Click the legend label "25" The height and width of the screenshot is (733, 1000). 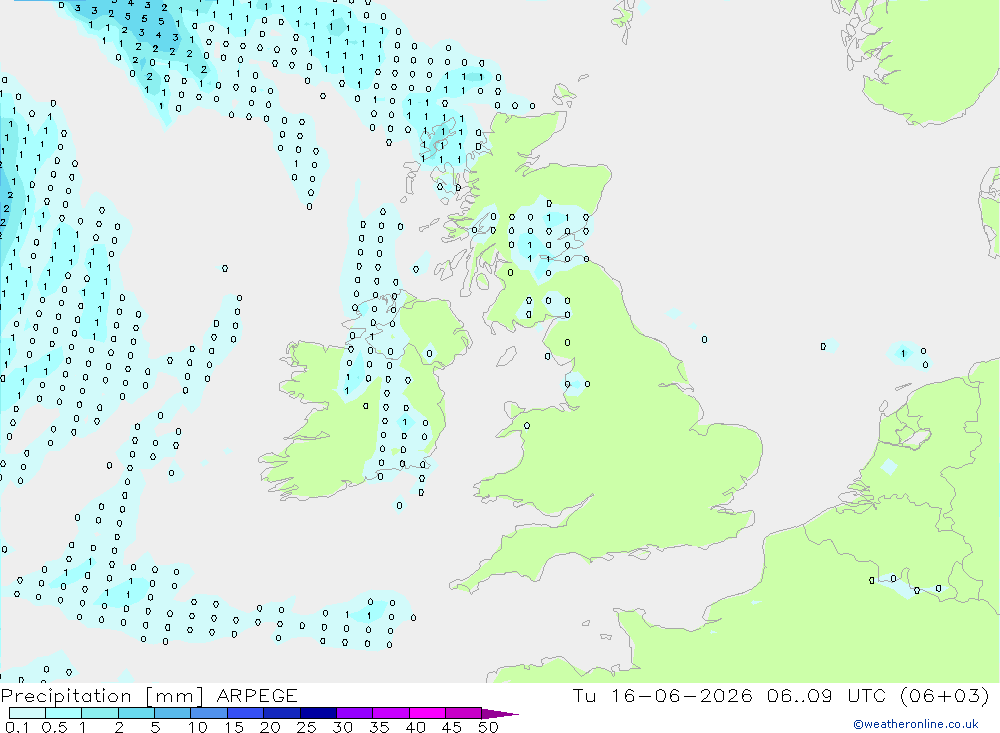[x=307, y=727]
